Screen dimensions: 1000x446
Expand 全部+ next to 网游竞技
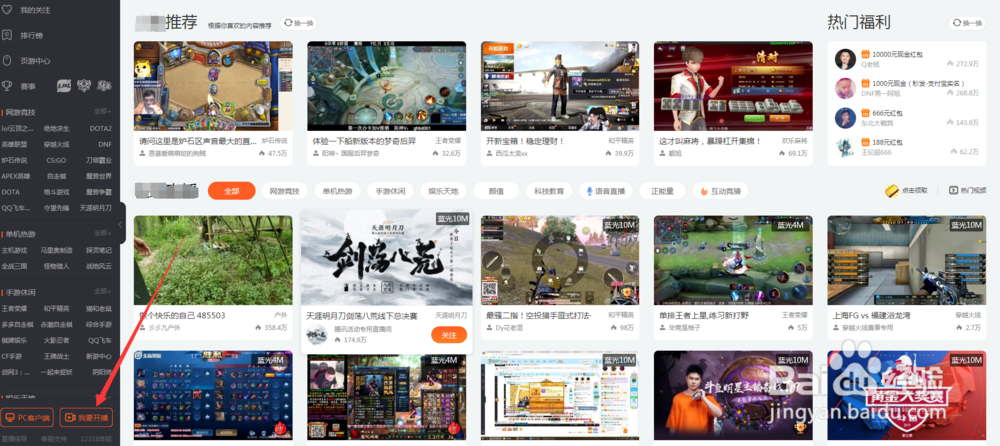[x=103, y=112]
